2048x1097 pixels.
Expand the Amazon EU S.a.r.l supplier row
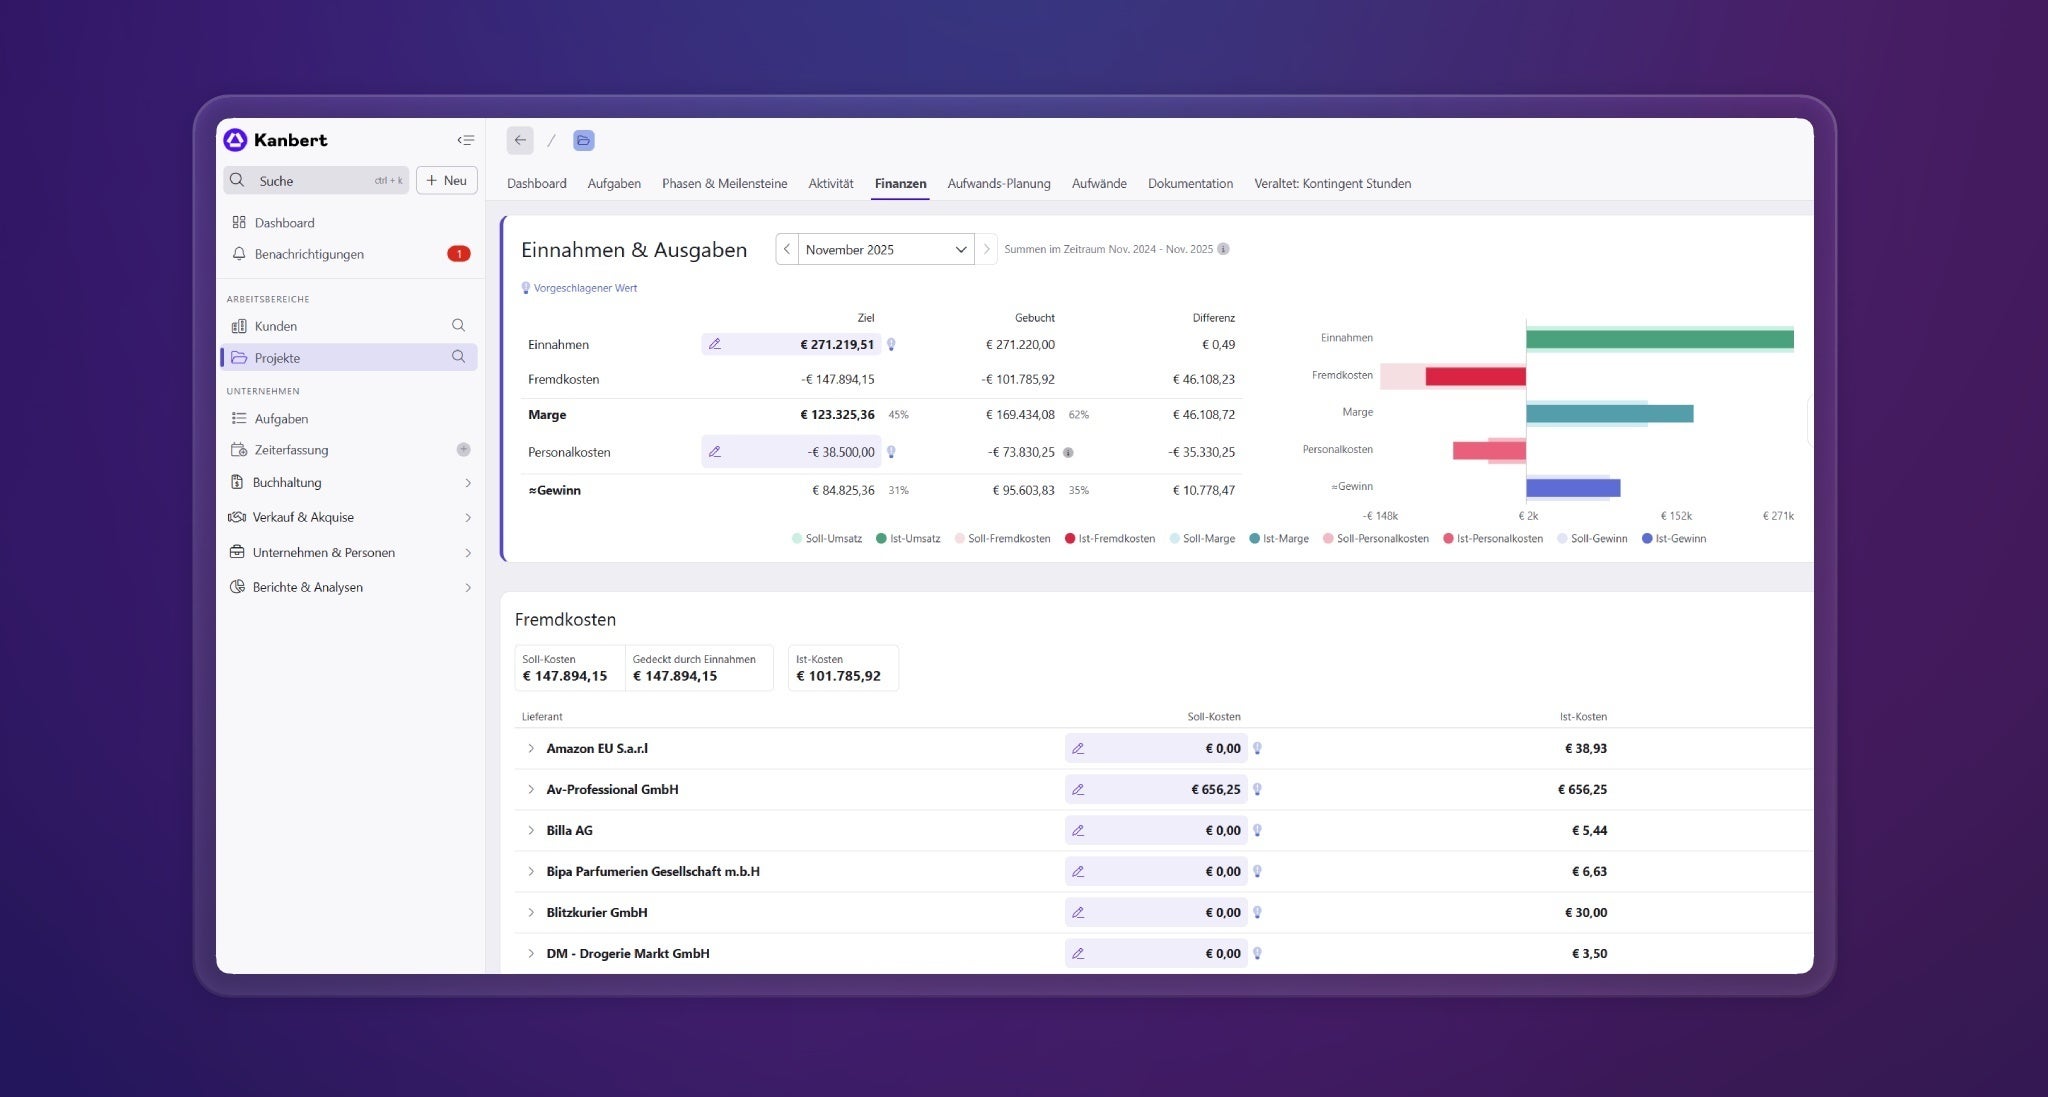pyautogui.click(x=531, y=749)
